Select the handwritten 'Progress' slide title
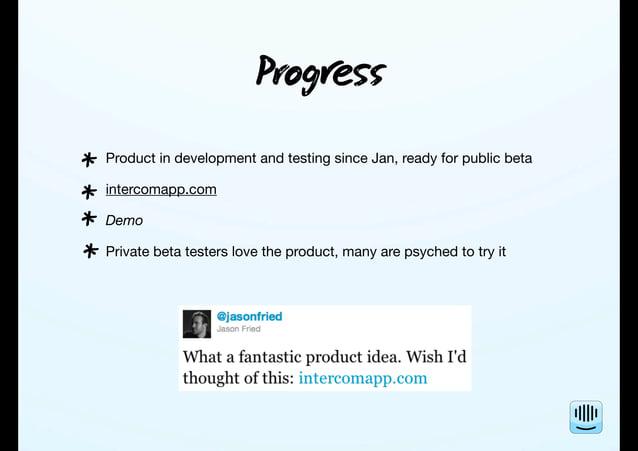This screenshot has height=451, width=638. 321,74
